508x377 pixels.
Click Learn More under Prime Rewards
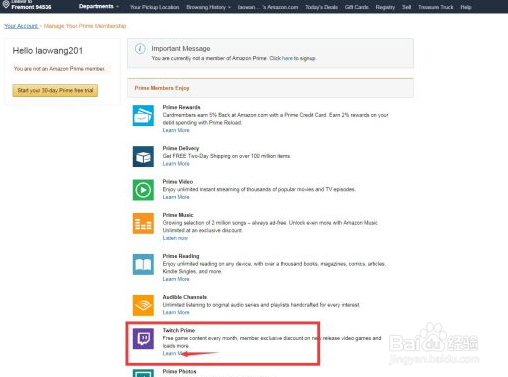[176, 130]
